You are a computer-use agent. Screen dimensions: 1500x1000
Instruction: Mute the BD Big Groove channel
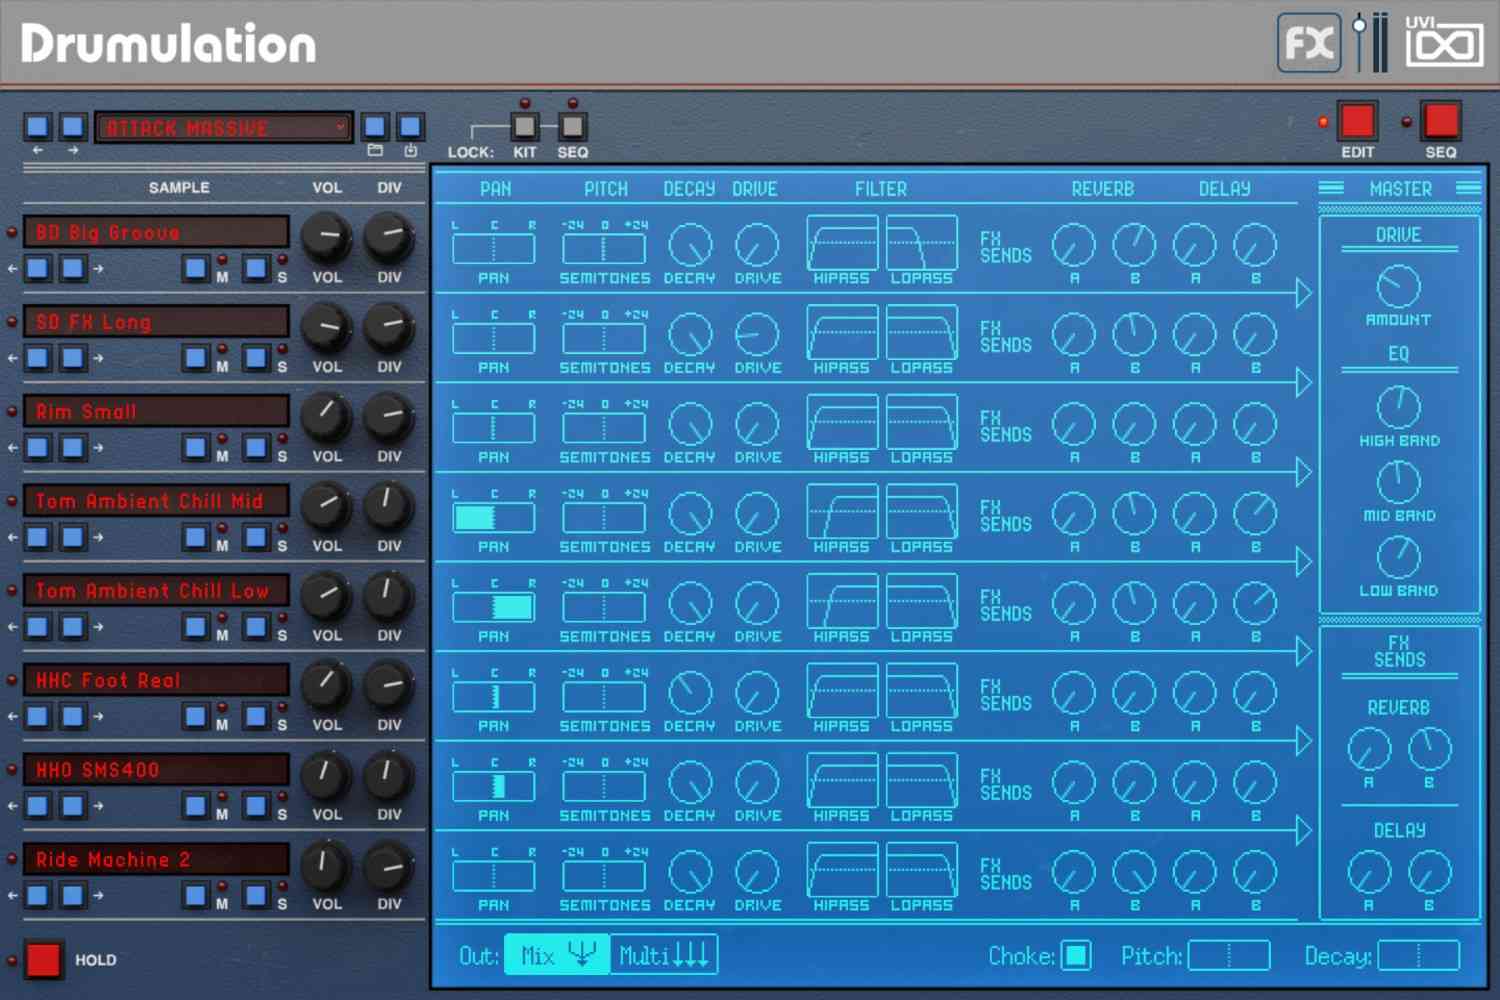click(x=196, y=268)
